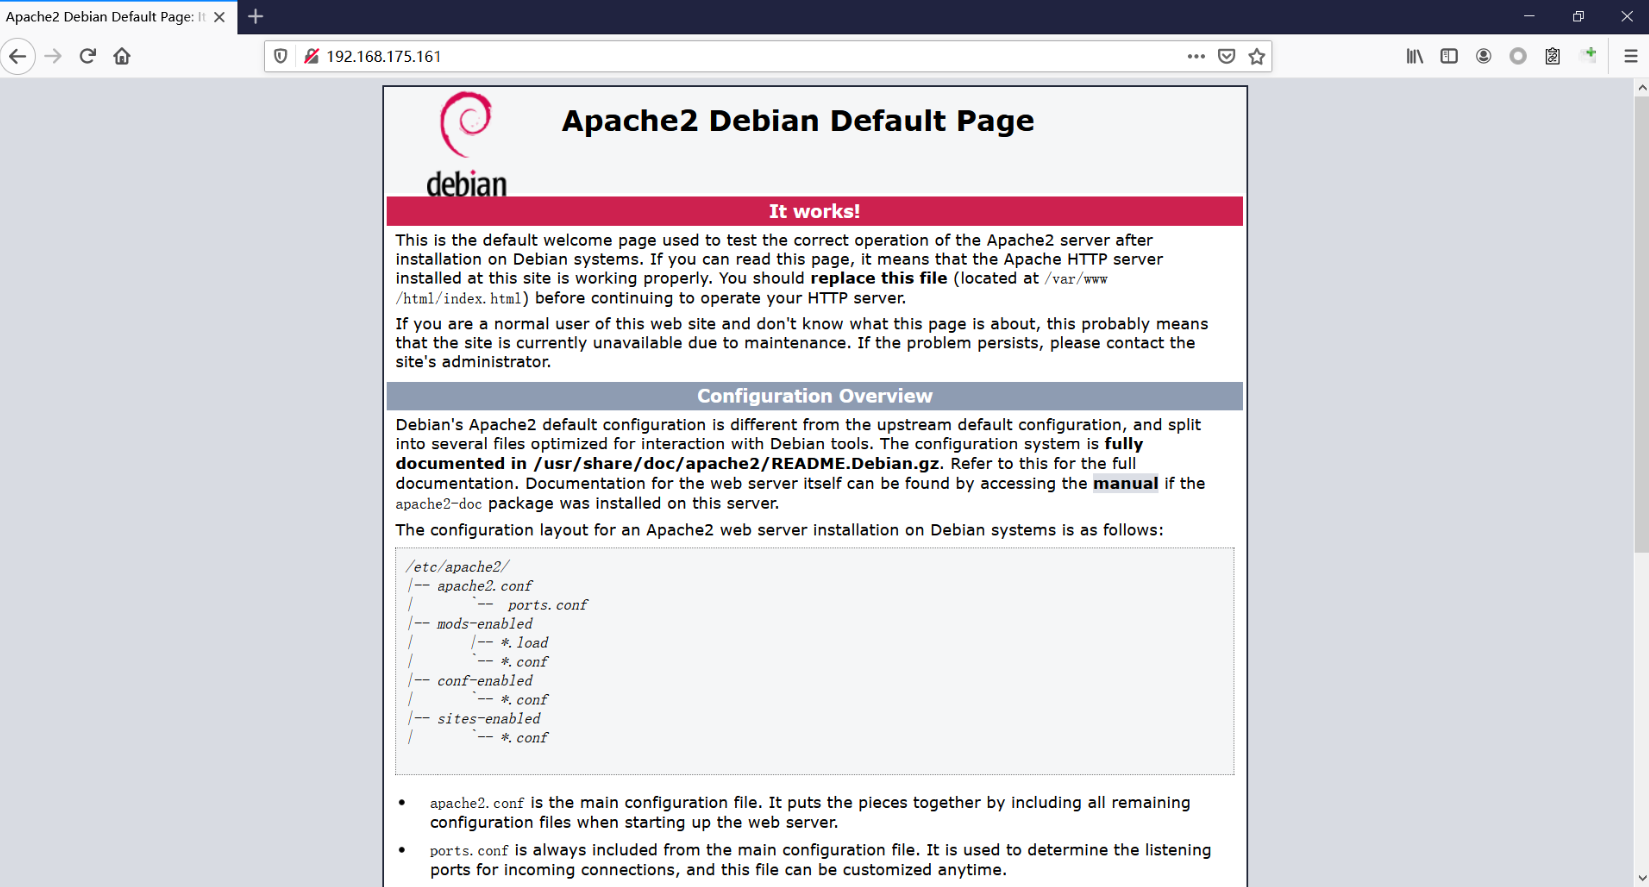Open the Firefox hamburger menu
The width and height of the screenshot is (1649, 887).
point(1631,56)
